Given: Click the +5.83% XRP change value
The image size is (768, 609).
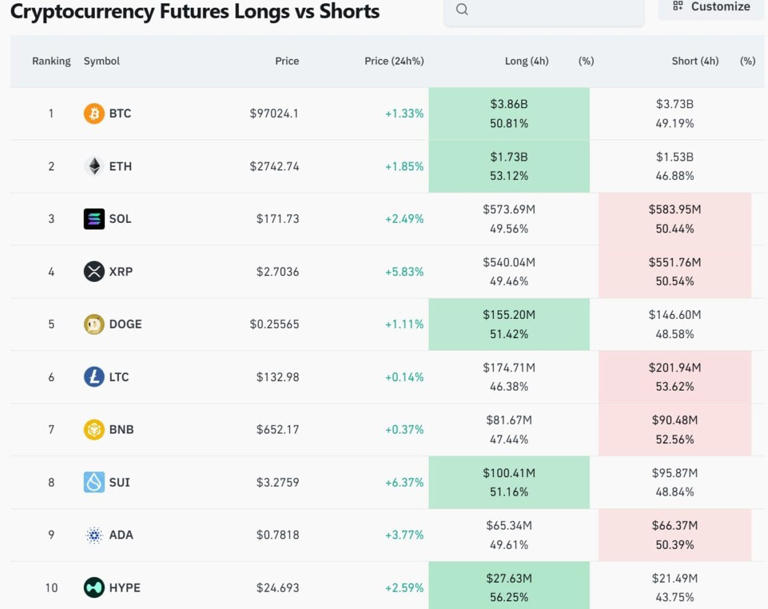Looking at the screenshot, I should (x=404, y=272).
